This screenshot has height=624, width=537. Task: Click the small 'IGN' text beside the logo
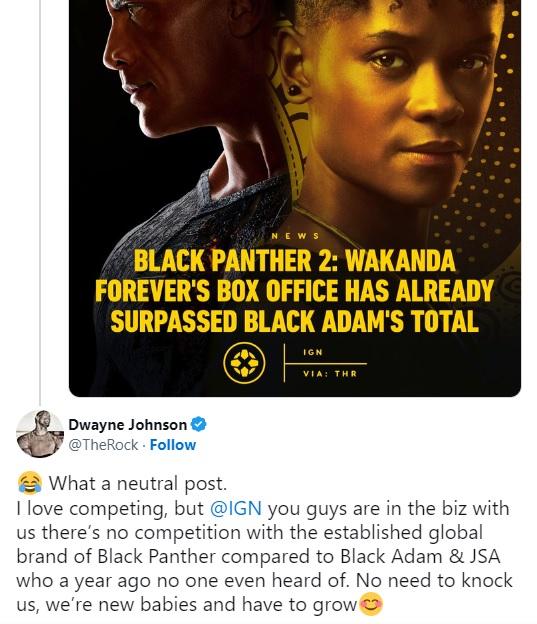pos(313,352)
